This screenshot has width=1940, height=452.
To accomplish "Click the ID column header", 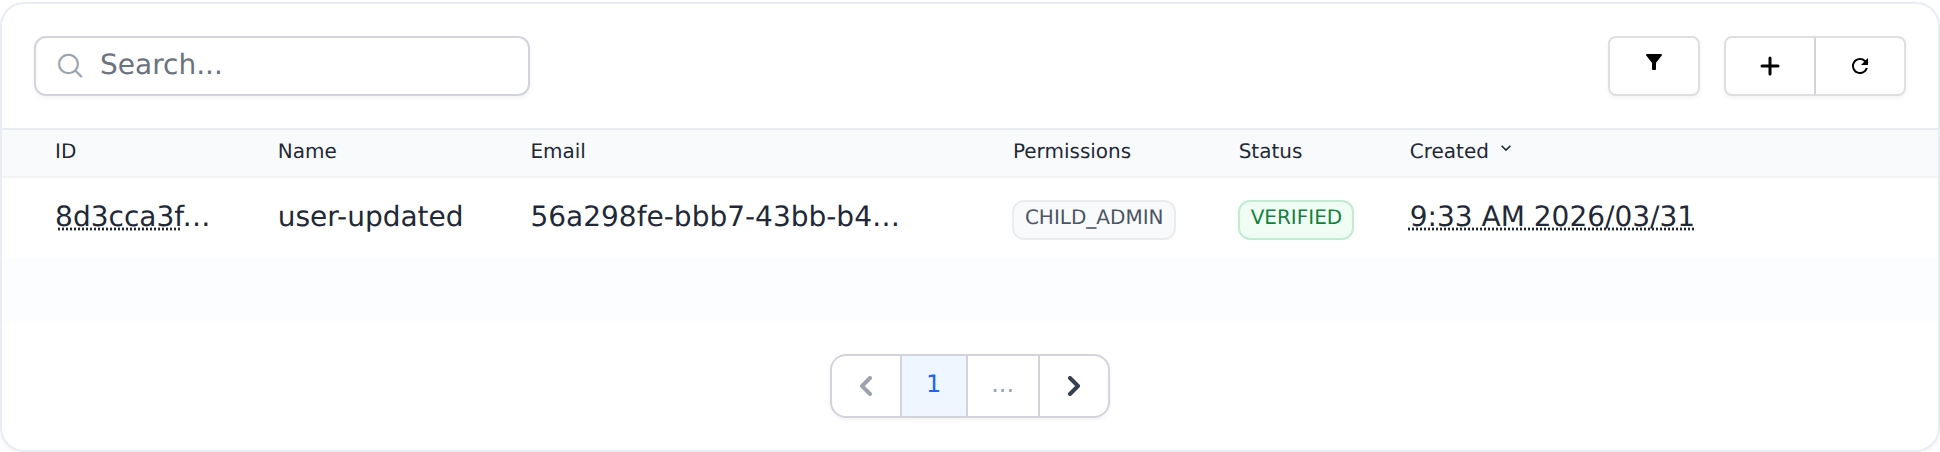I will (x=66, y=151).
